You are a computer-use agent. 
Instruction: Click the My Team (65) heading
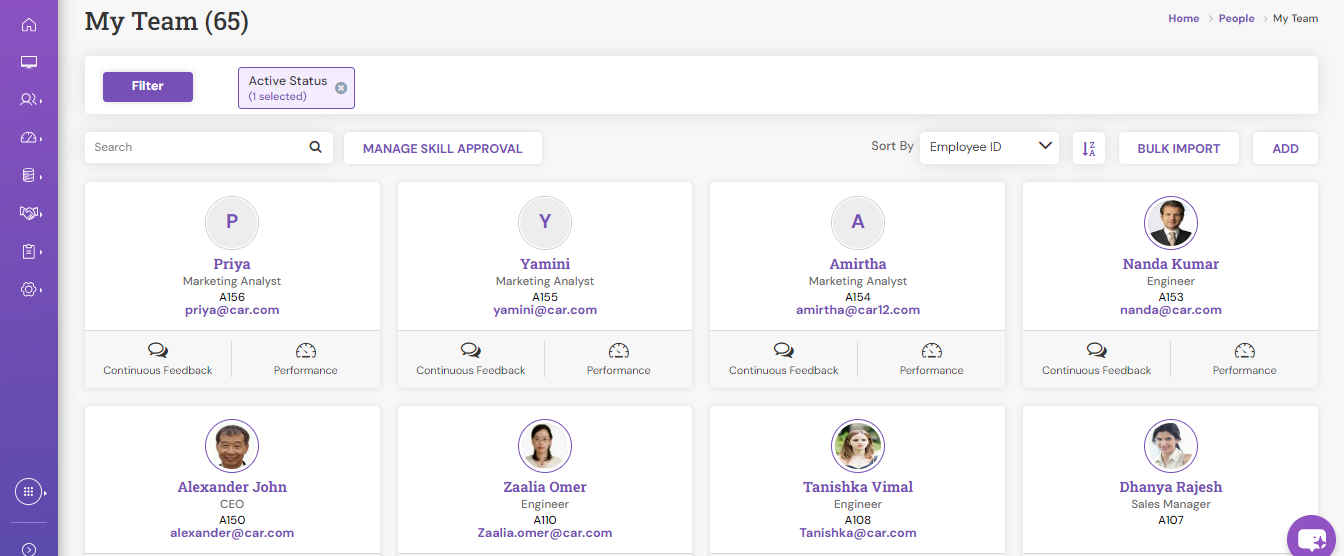point(167,20)
